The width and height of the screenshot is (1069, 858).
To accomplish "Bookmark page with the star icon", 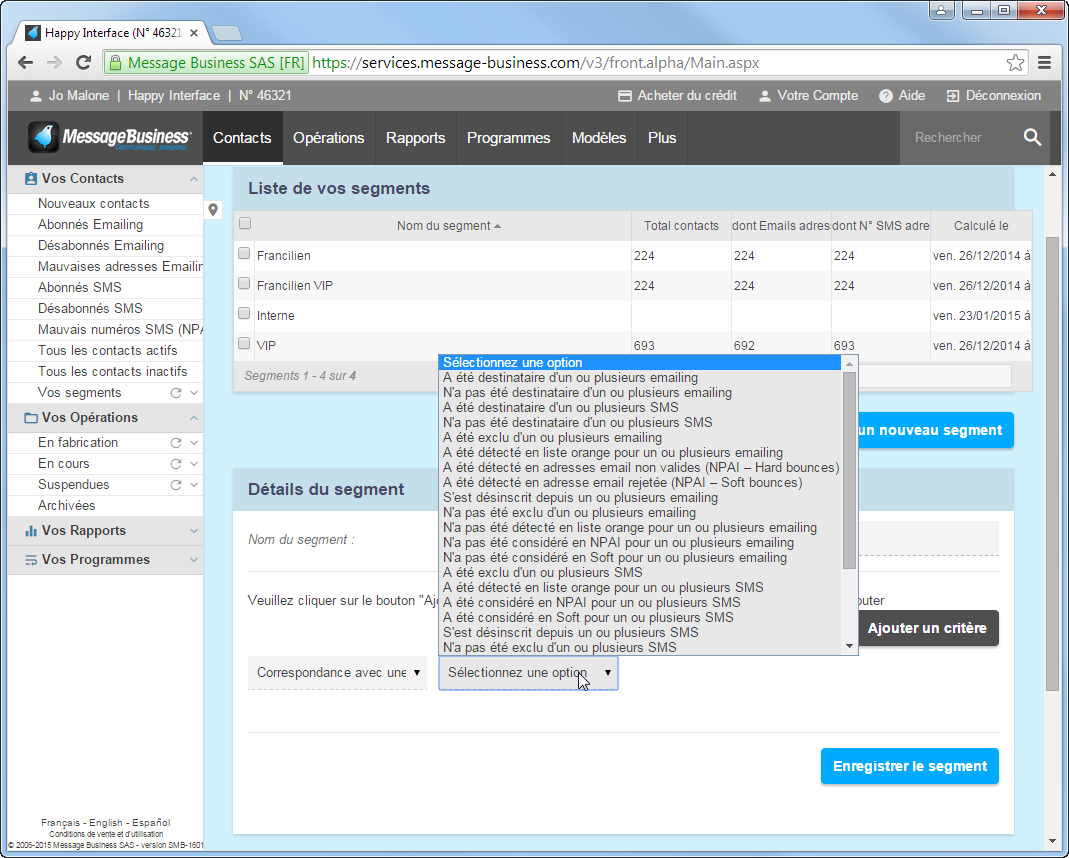I will click(1015, 63).
